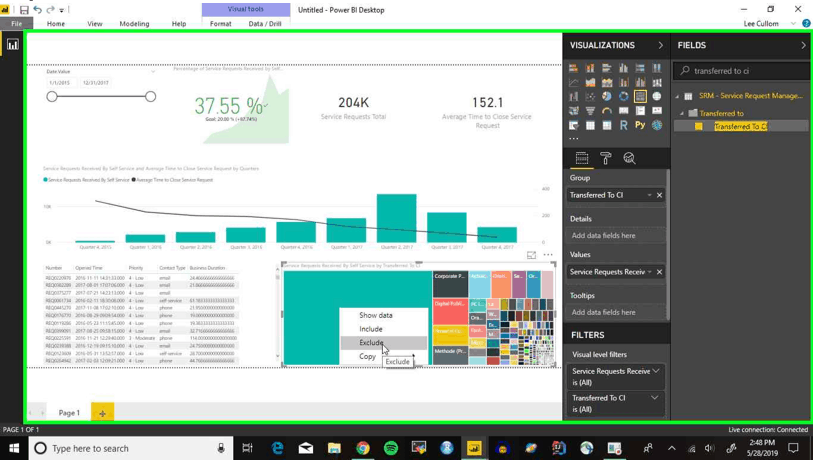816x461 pixels.
Task: Pick the Donut chart visualization
Action: point(623,96)
